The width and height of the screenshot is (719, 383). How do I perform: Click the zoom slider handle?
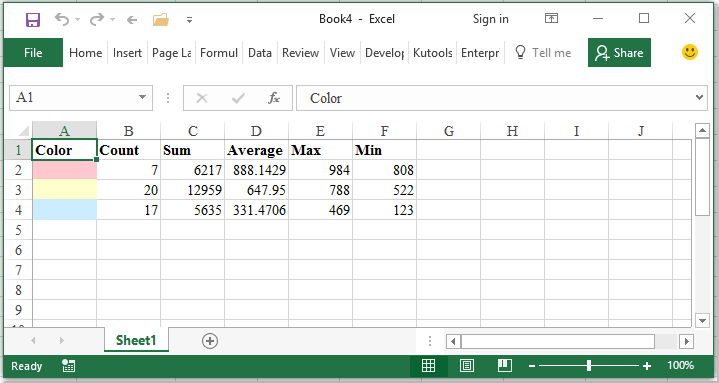[x=589, y=366]
